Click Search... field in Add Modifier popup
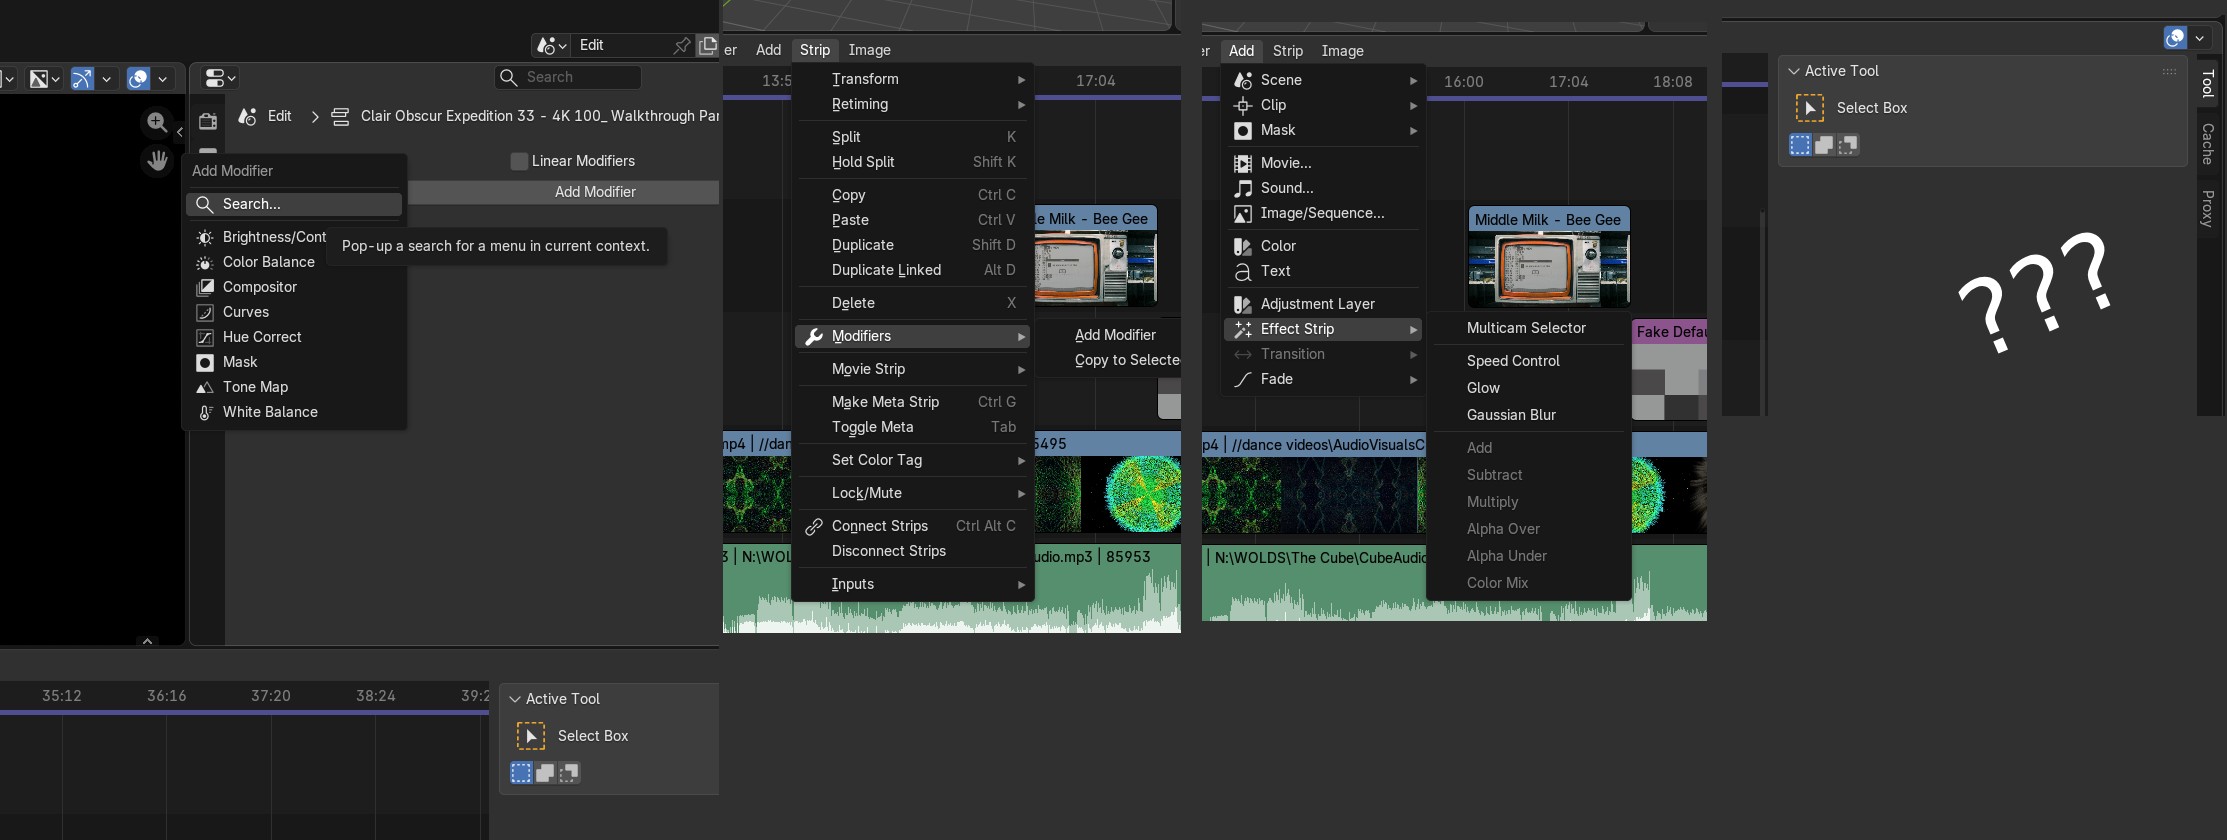The image size is (2227, 840). [294, 204]
